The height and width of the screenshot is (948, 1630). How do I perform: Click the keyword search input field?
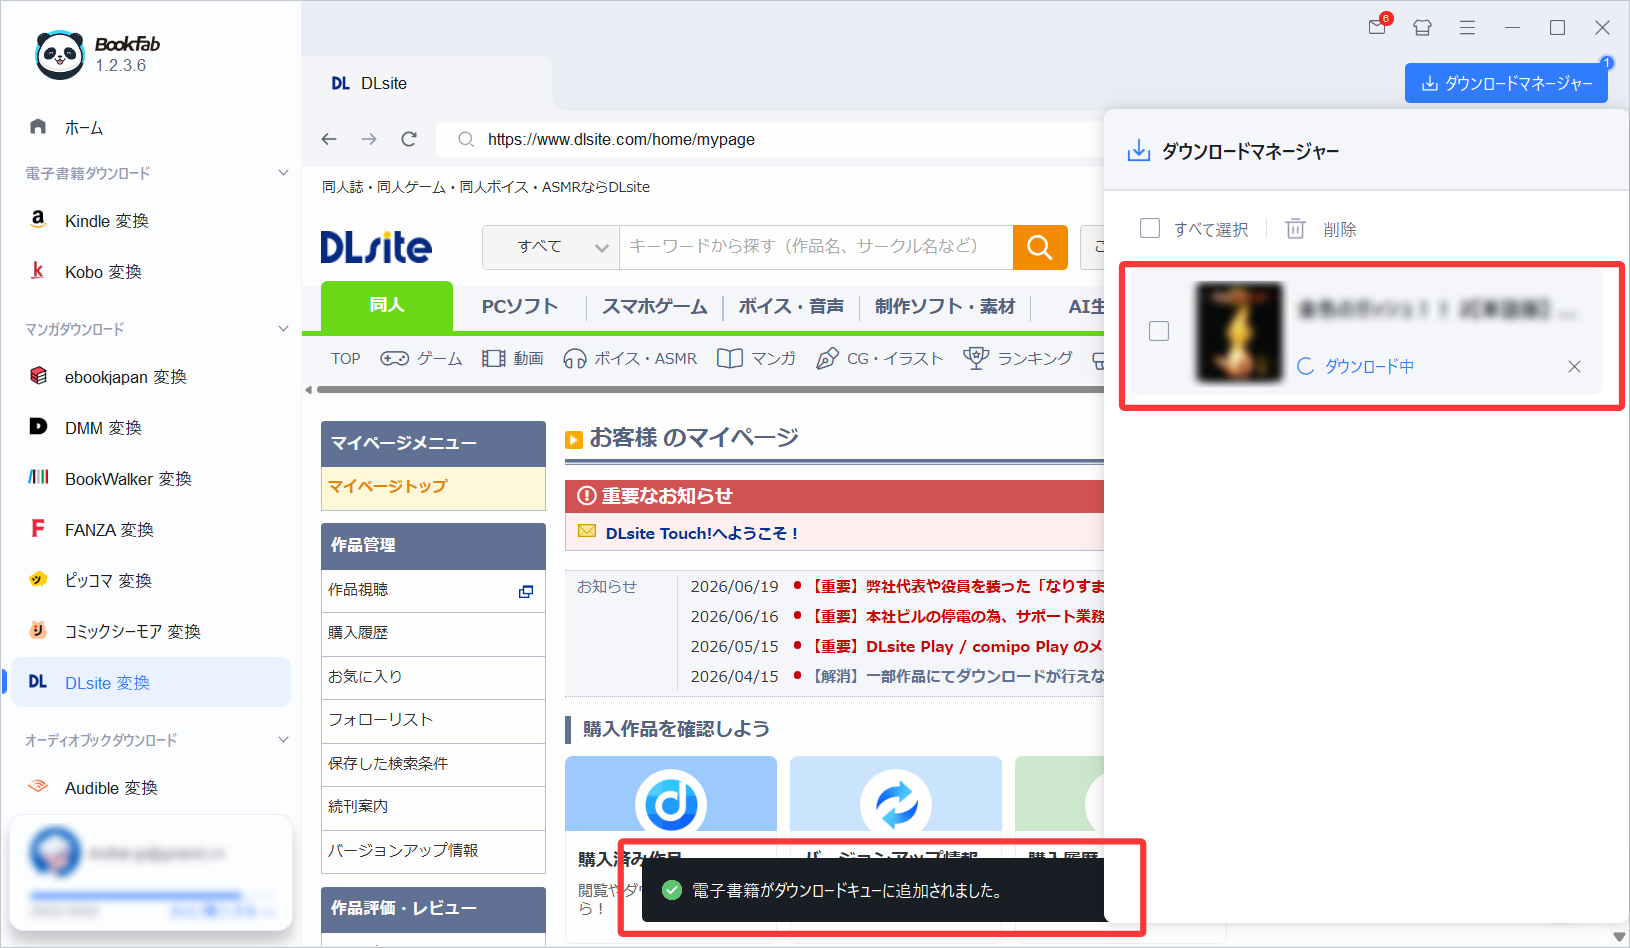click(x=816, y=247)
